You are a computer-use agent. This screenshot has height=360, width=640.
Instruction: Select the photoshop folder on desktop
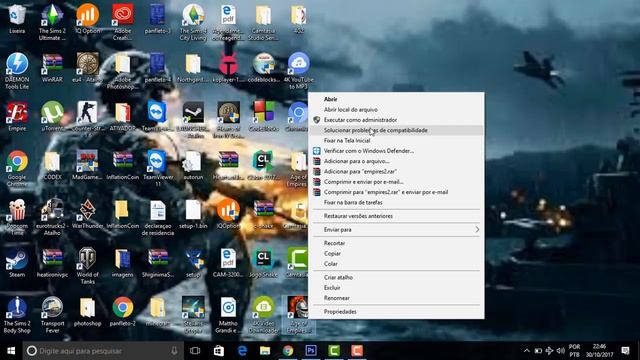pos(87,311)
